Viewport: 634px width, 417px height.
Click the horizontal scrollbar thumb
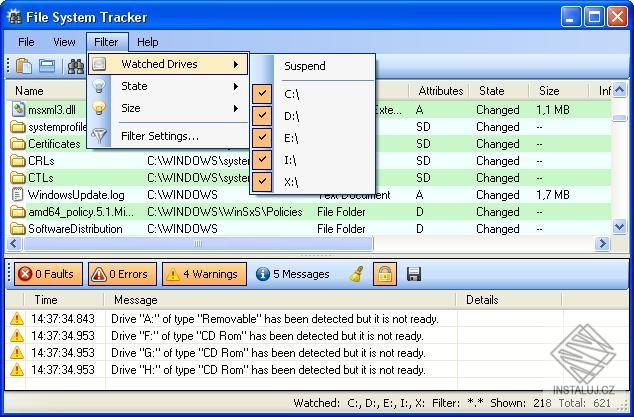pos(198,243)
